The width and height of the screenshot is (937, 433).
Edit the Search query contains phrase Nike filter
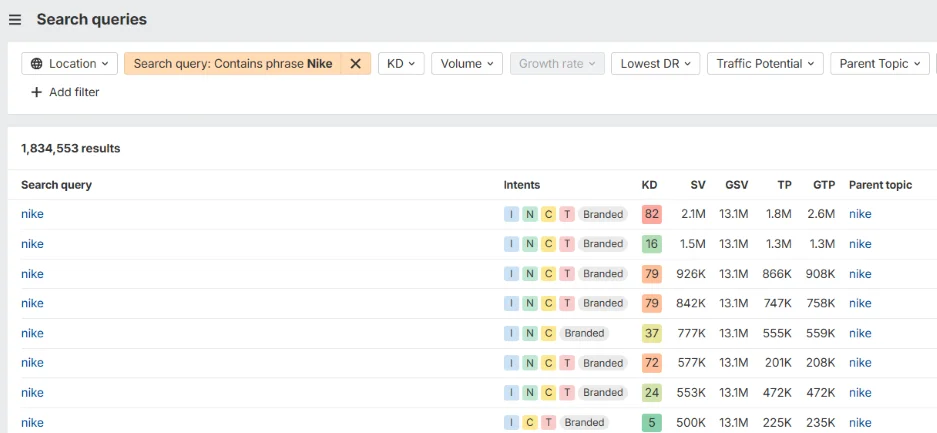click(x=232, y=64)
